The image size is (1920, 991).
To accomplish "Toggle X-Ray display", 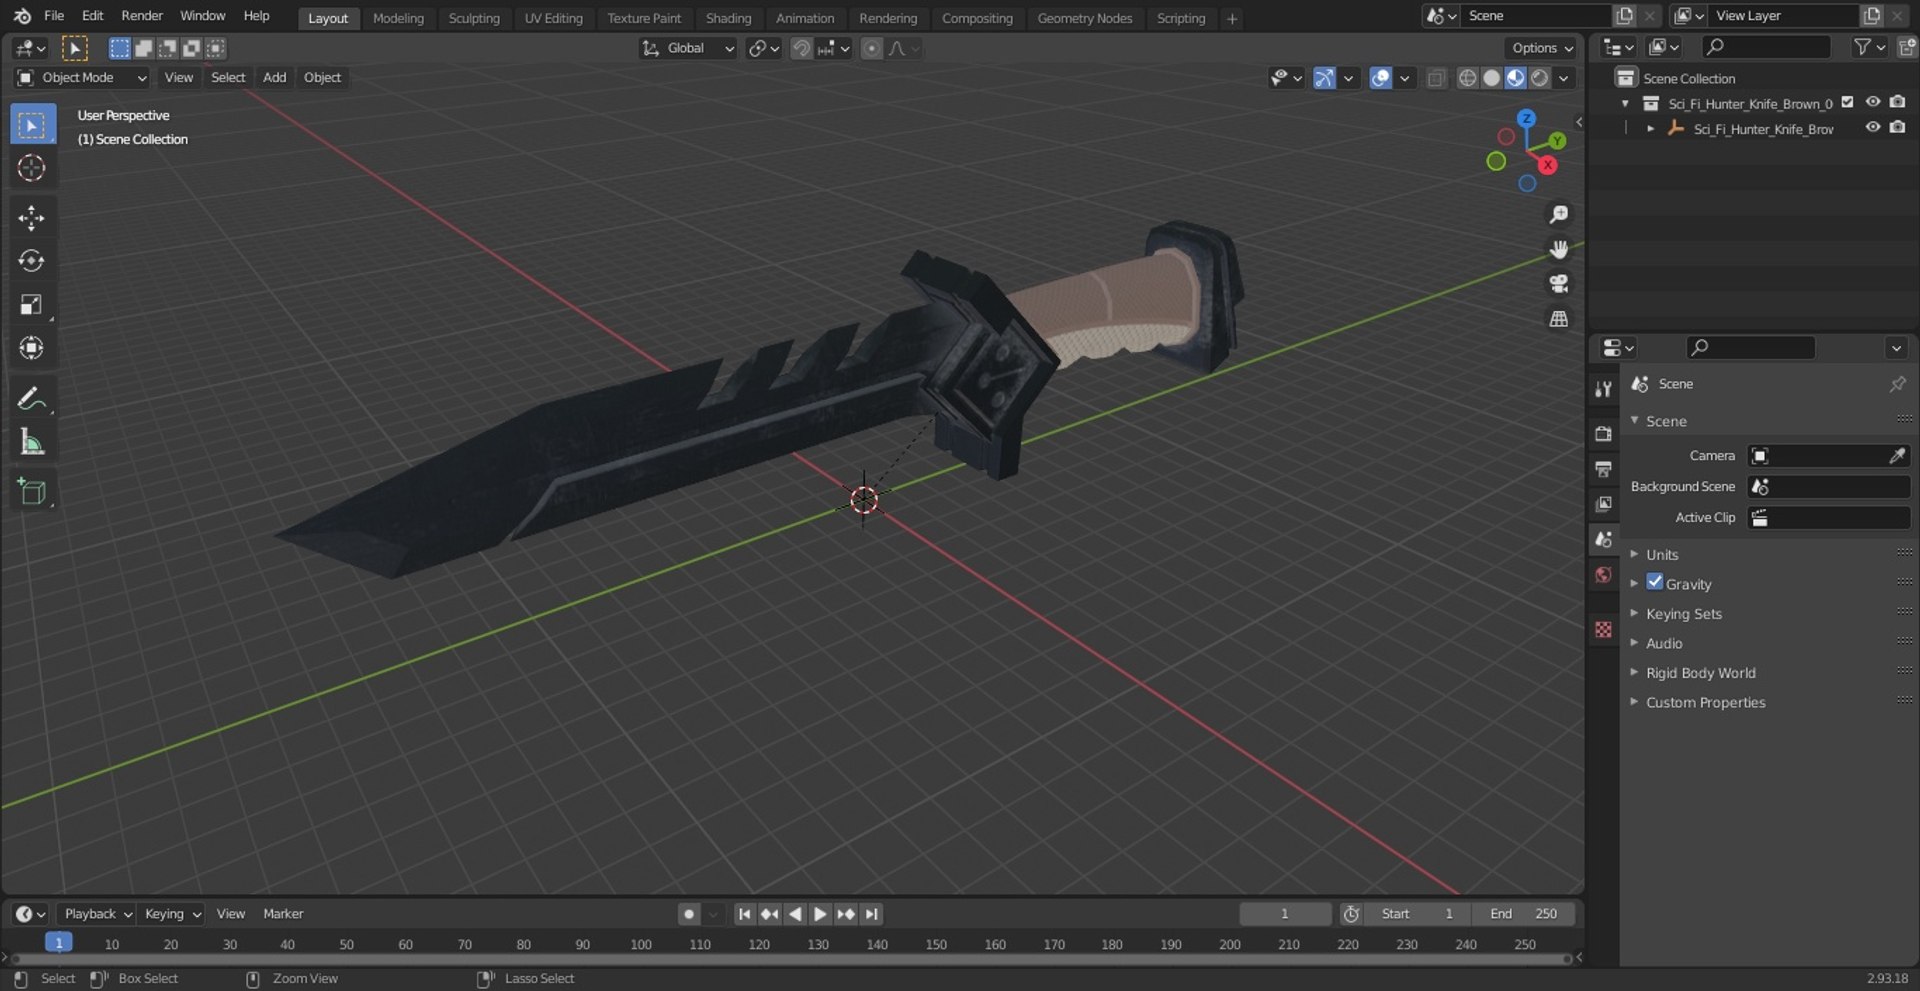I will click(1436, 78).
